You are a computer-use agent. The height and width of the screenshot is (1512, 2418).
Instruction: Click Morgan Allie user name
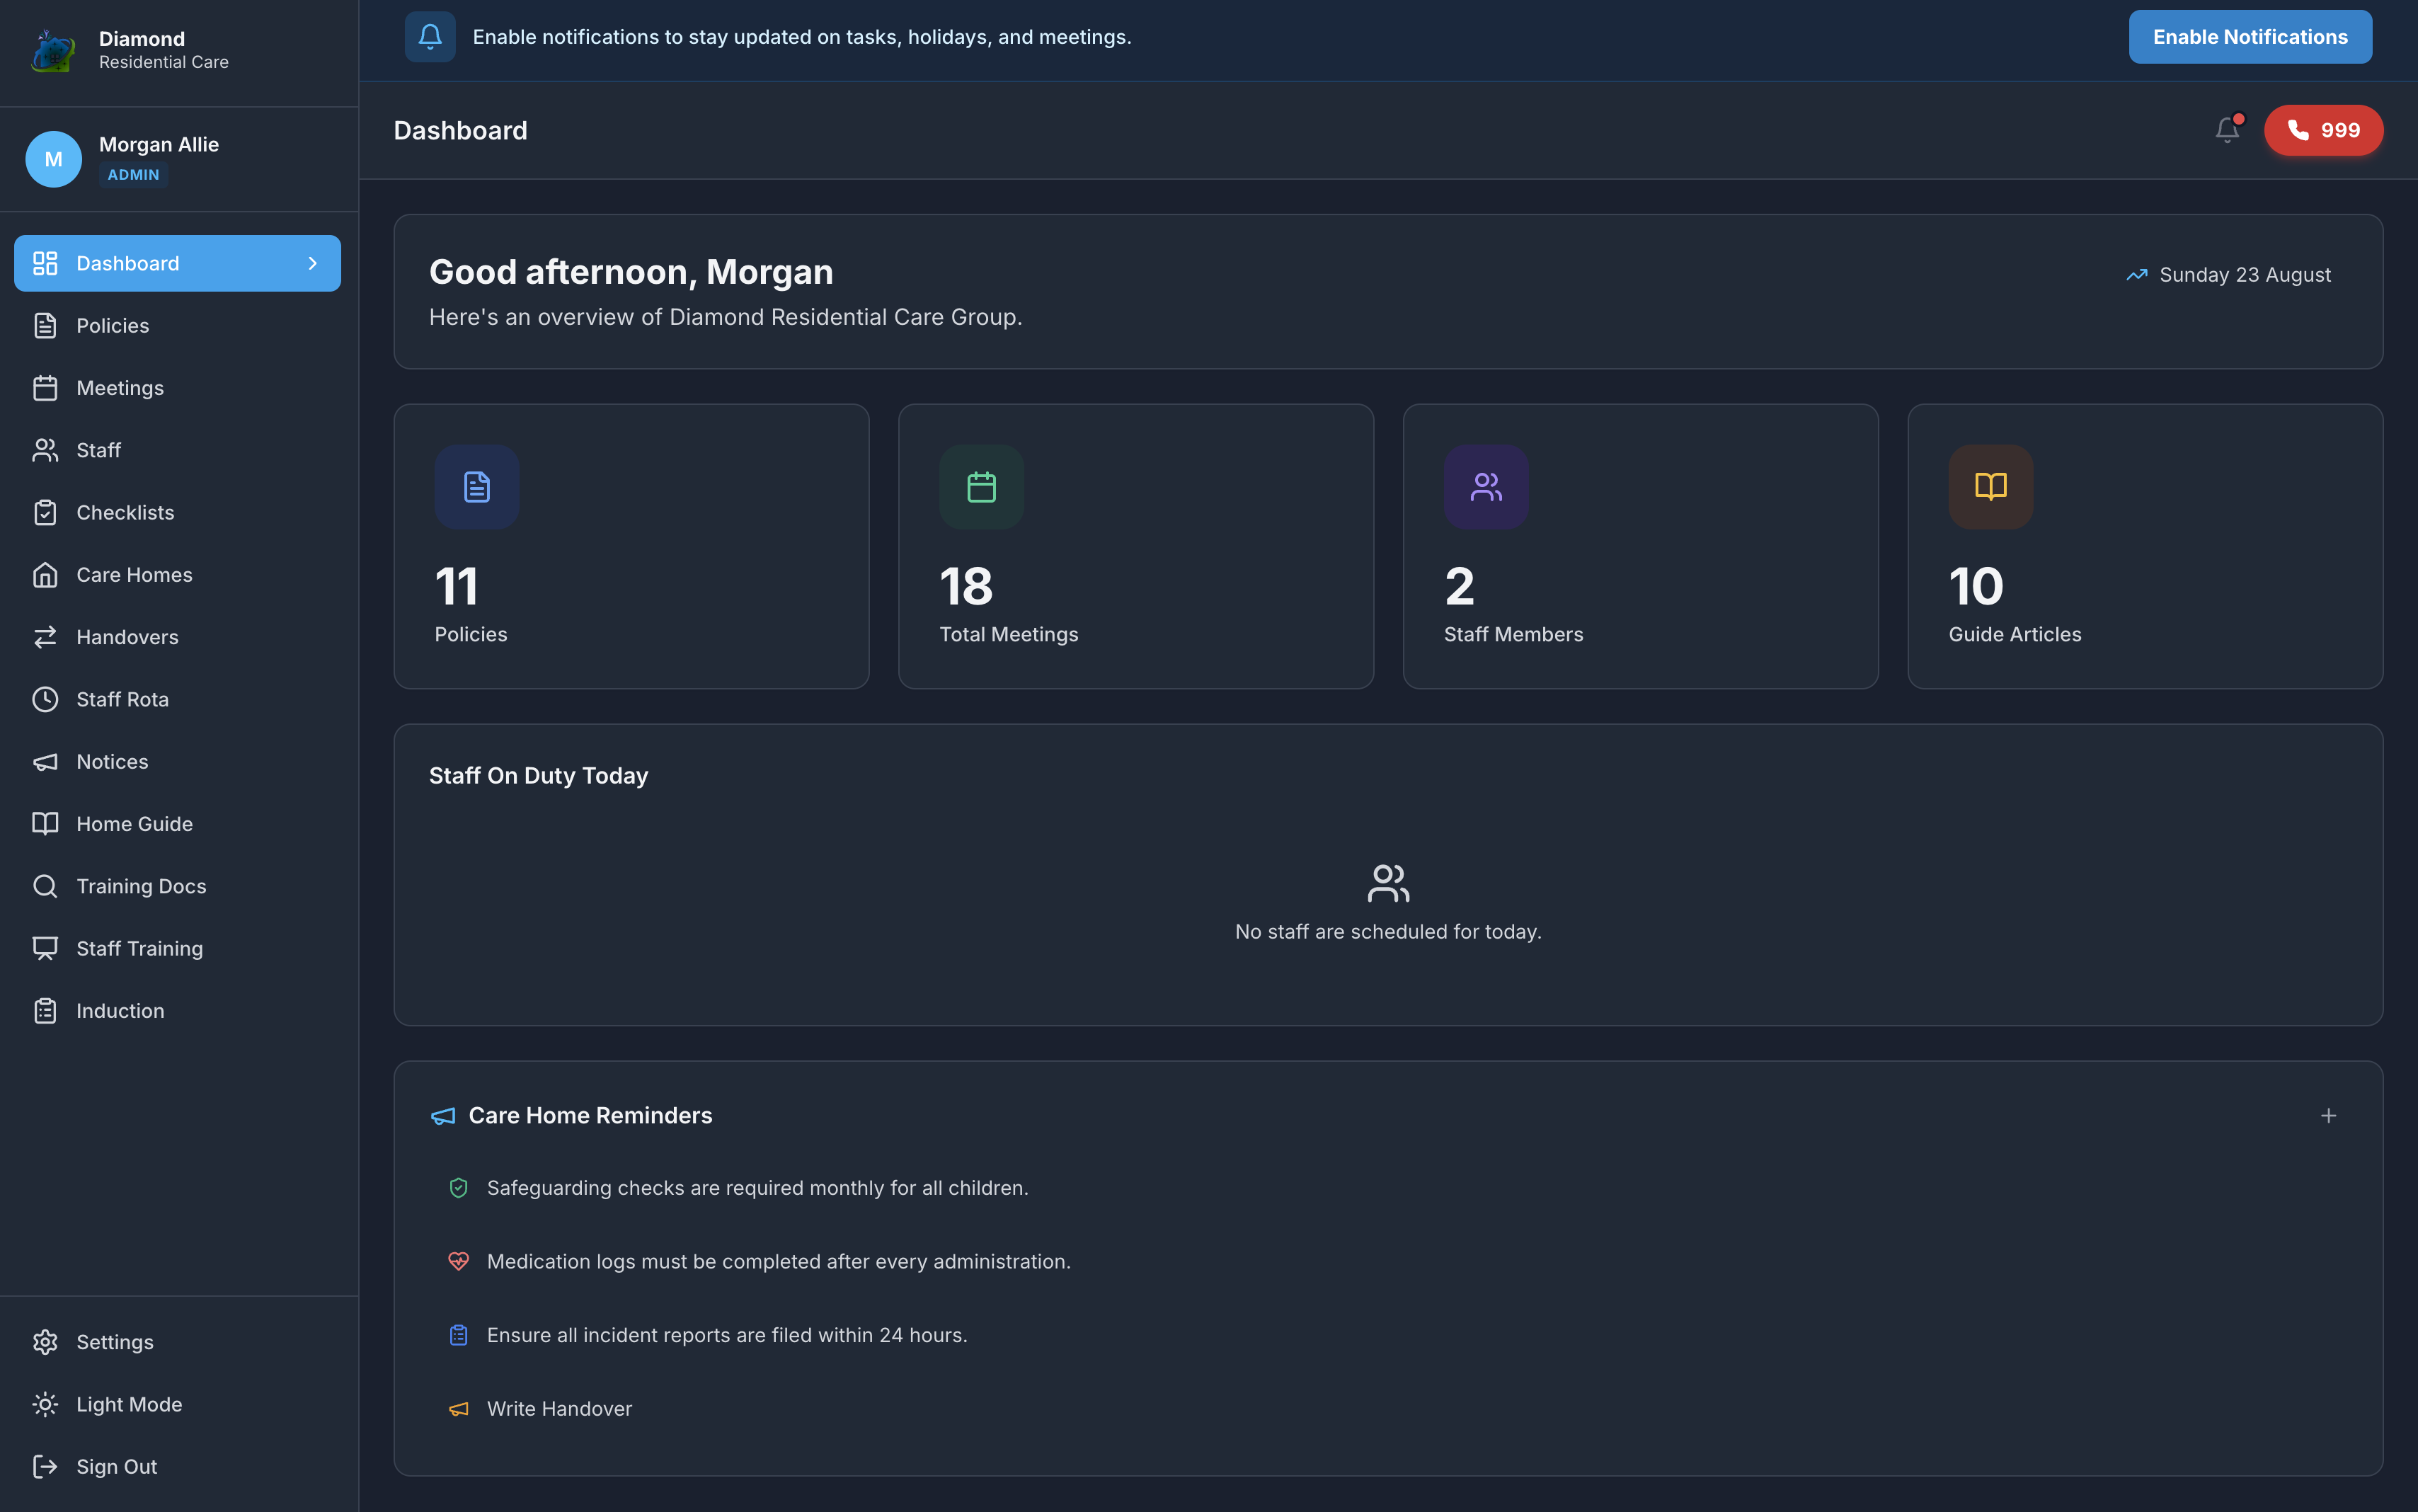tap(159, 145)
